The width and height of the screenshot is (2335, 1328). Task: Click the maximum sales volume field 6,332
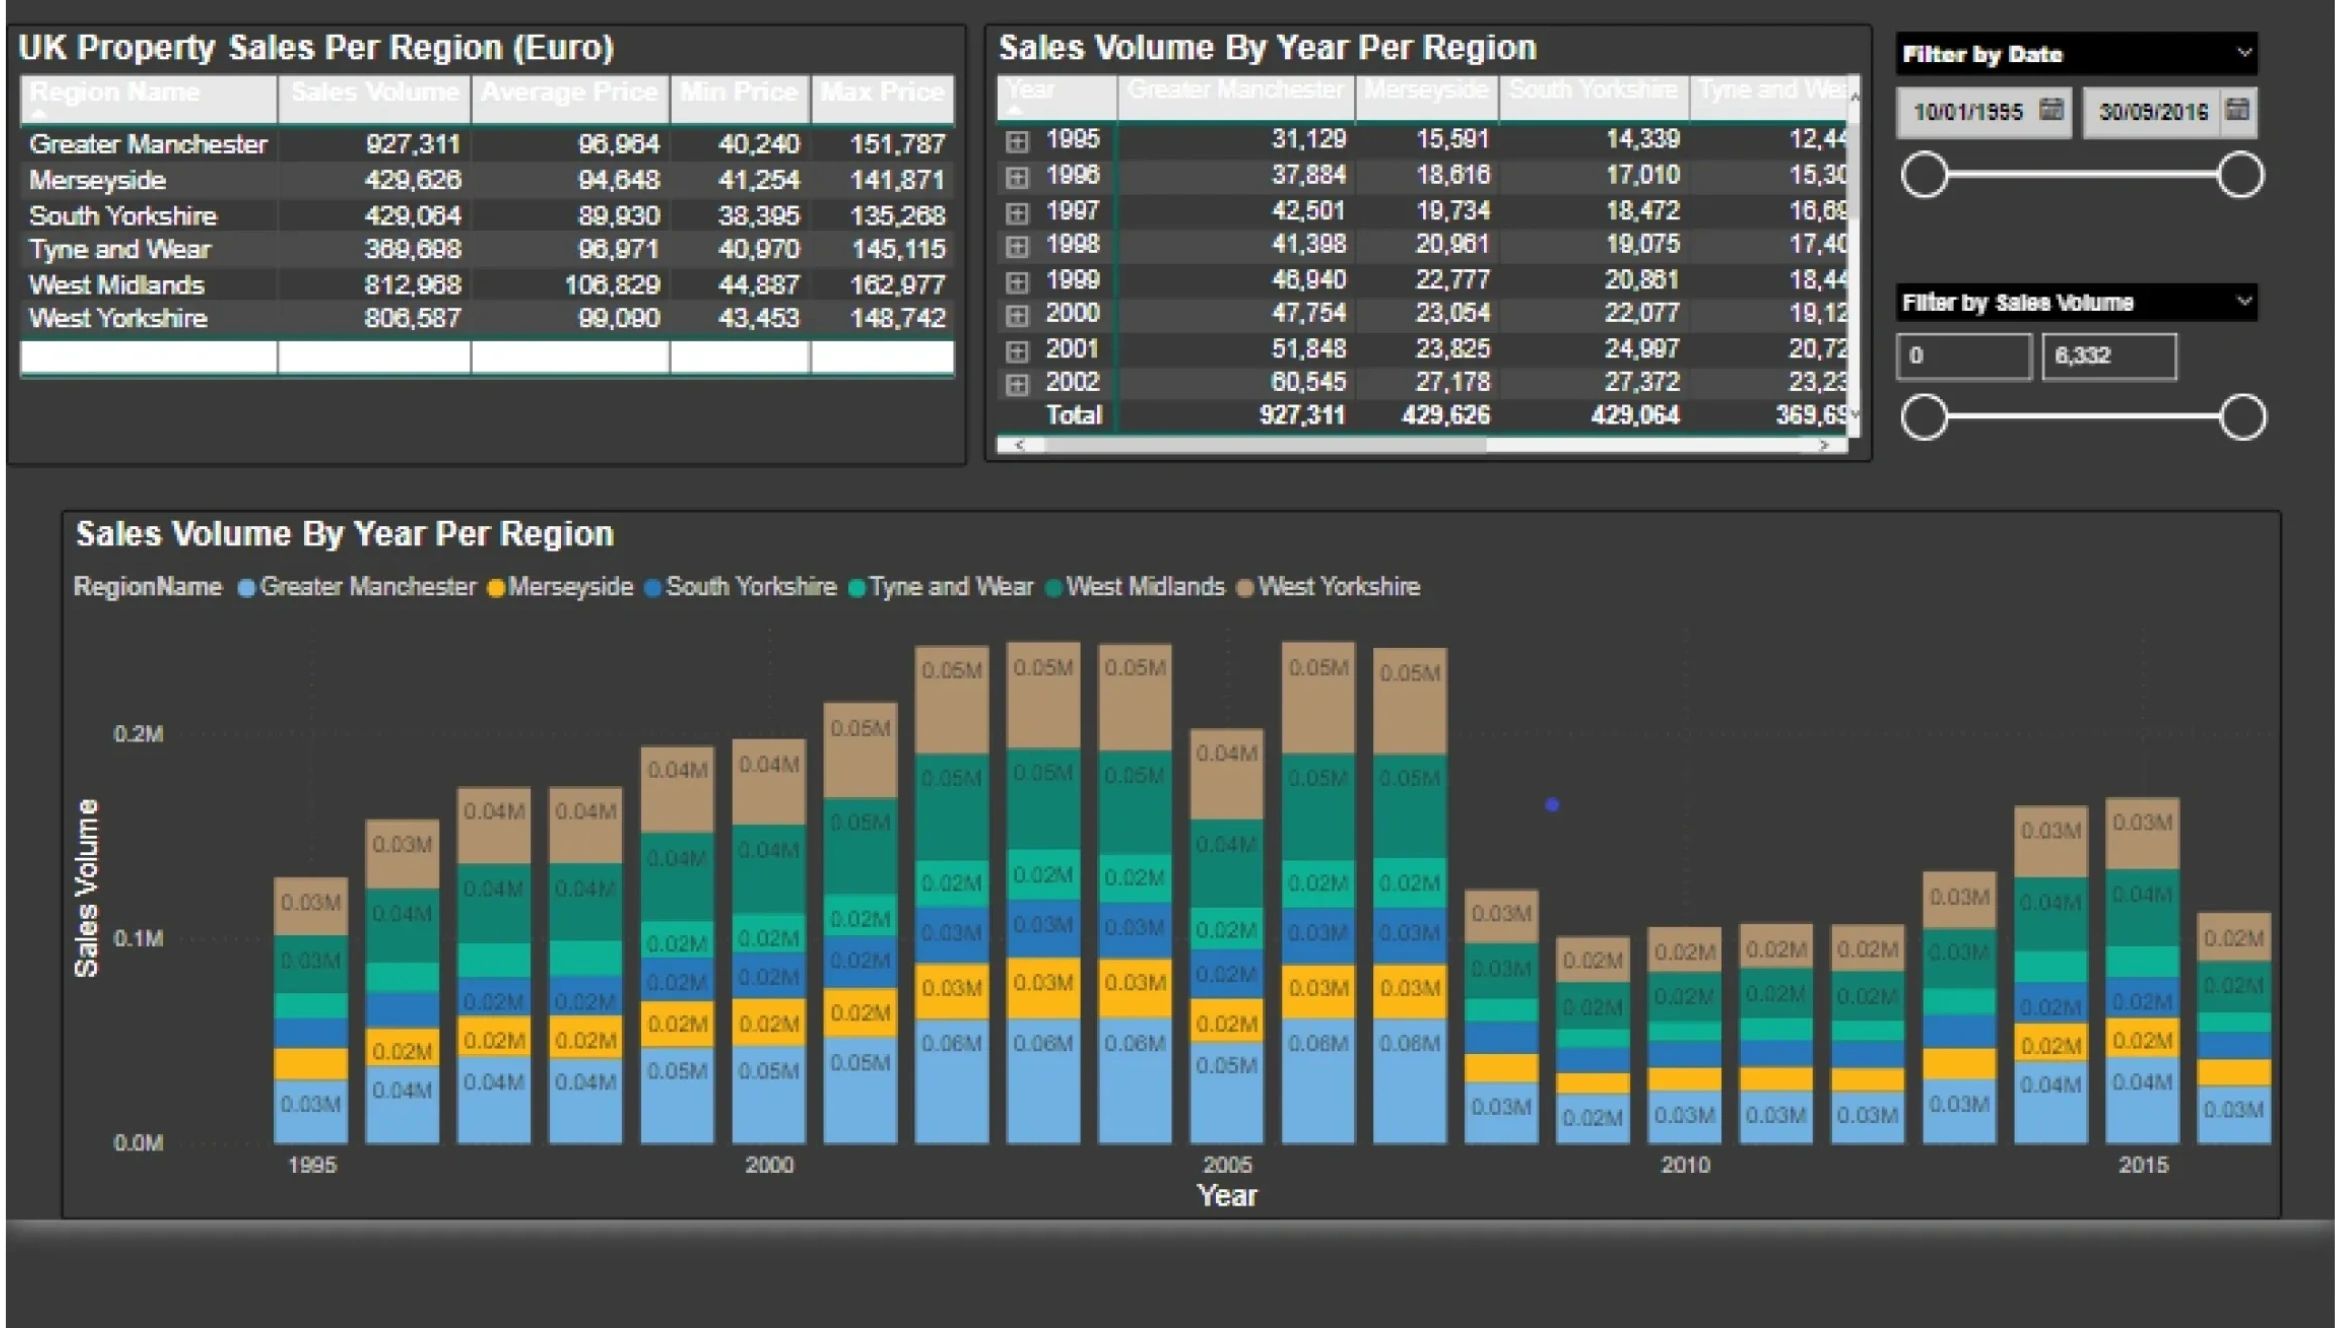click(2109, 356)
